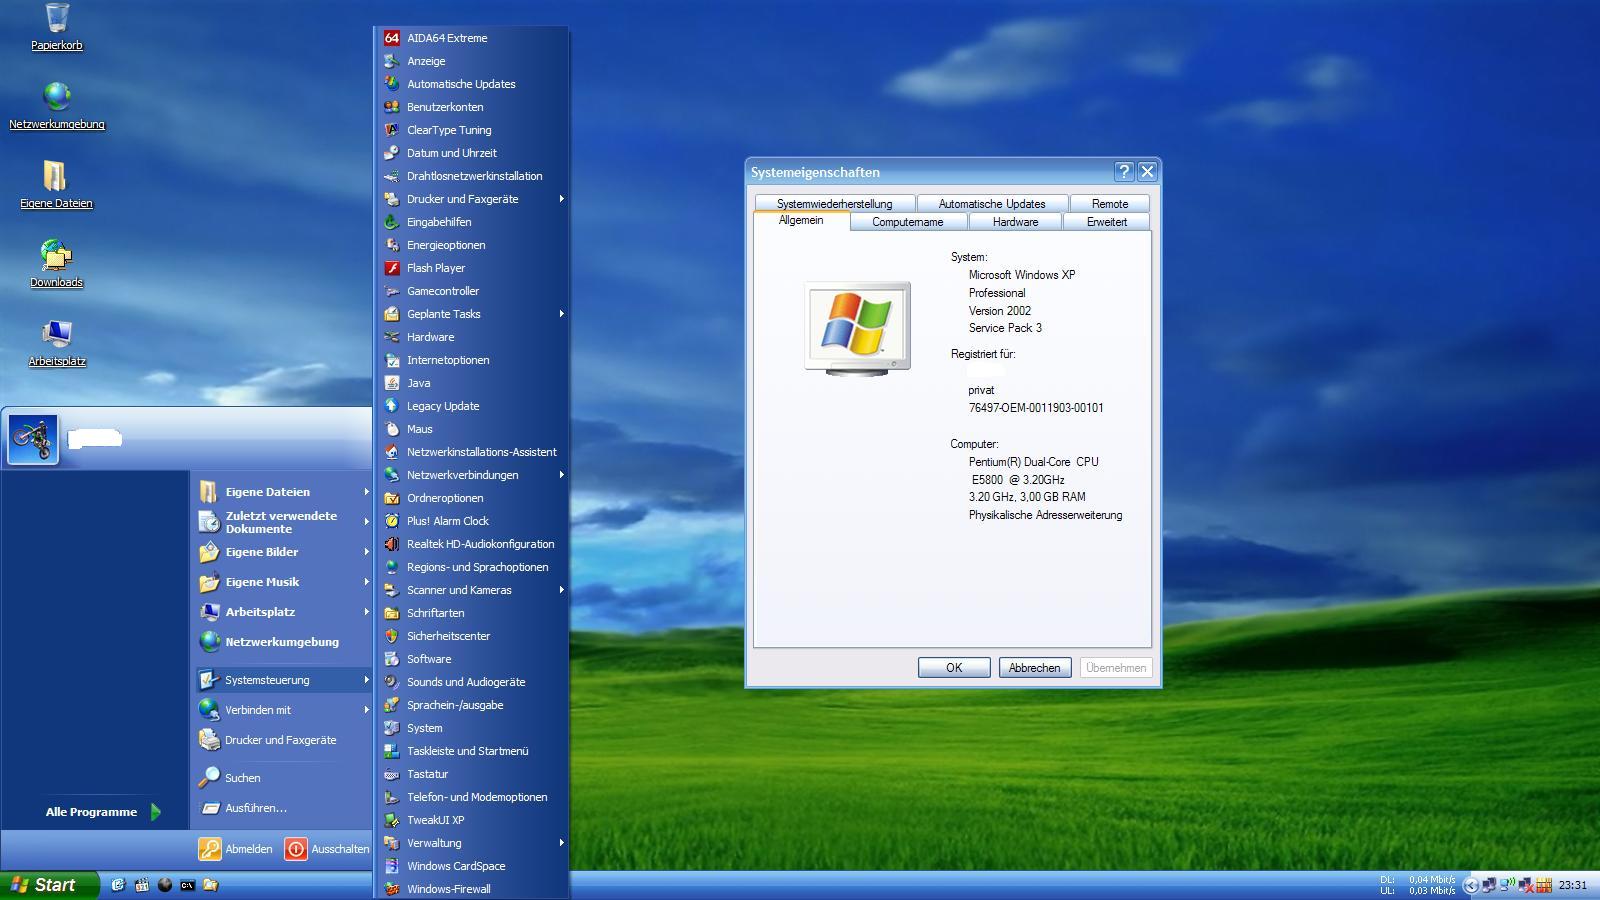This screenshot has height=900, width=1600.
Task: Click the user account picture in Start menu
Action: (33, 439)
